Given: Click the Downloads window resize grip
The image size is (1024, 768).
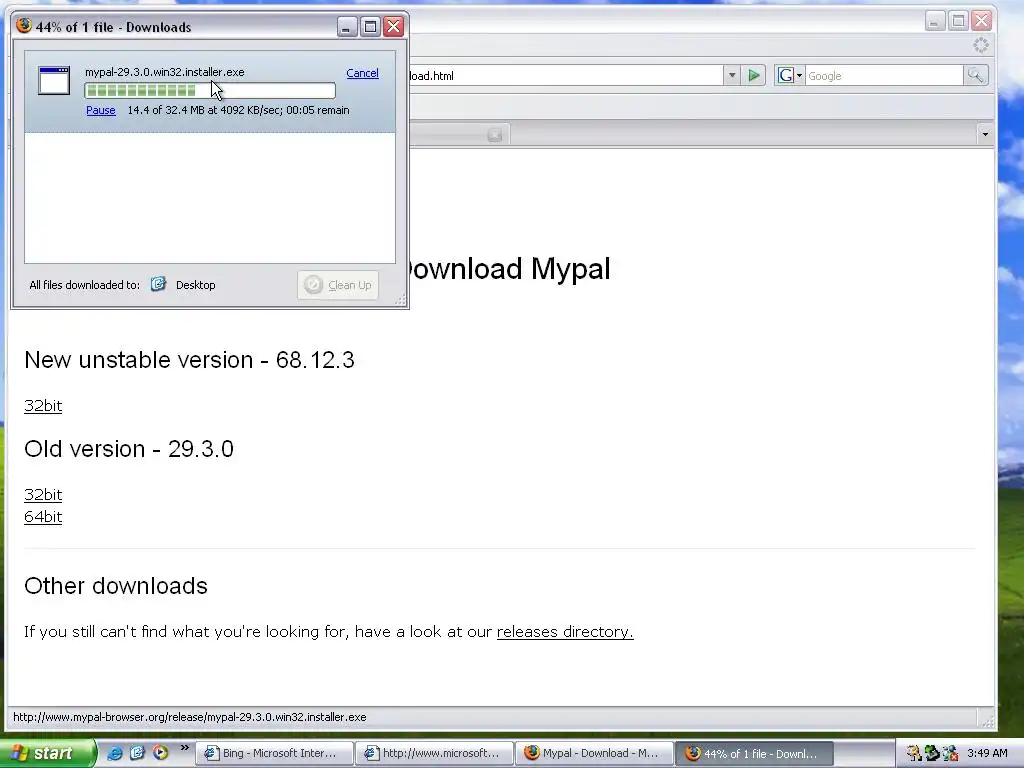Looking at the screenshot, I should pos(400,300).
